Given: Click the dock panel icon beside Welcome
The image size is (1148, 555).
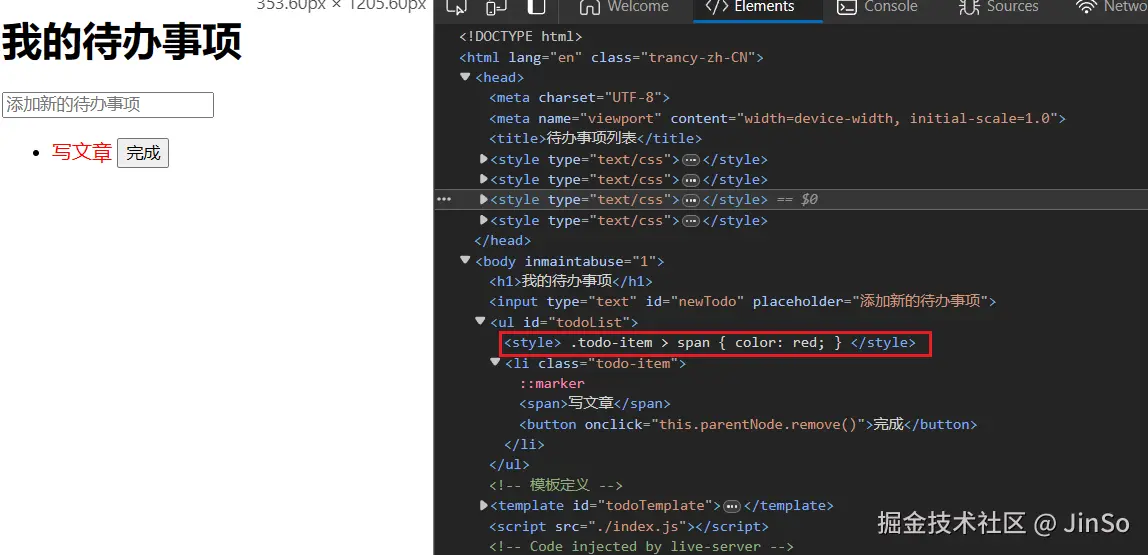Looking at the screenshot, I should [537, 7].
